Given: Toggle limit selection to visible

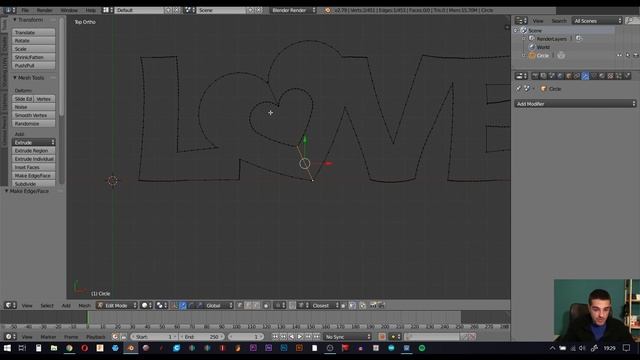Looking at the screenshot, I should click(266, 305).
